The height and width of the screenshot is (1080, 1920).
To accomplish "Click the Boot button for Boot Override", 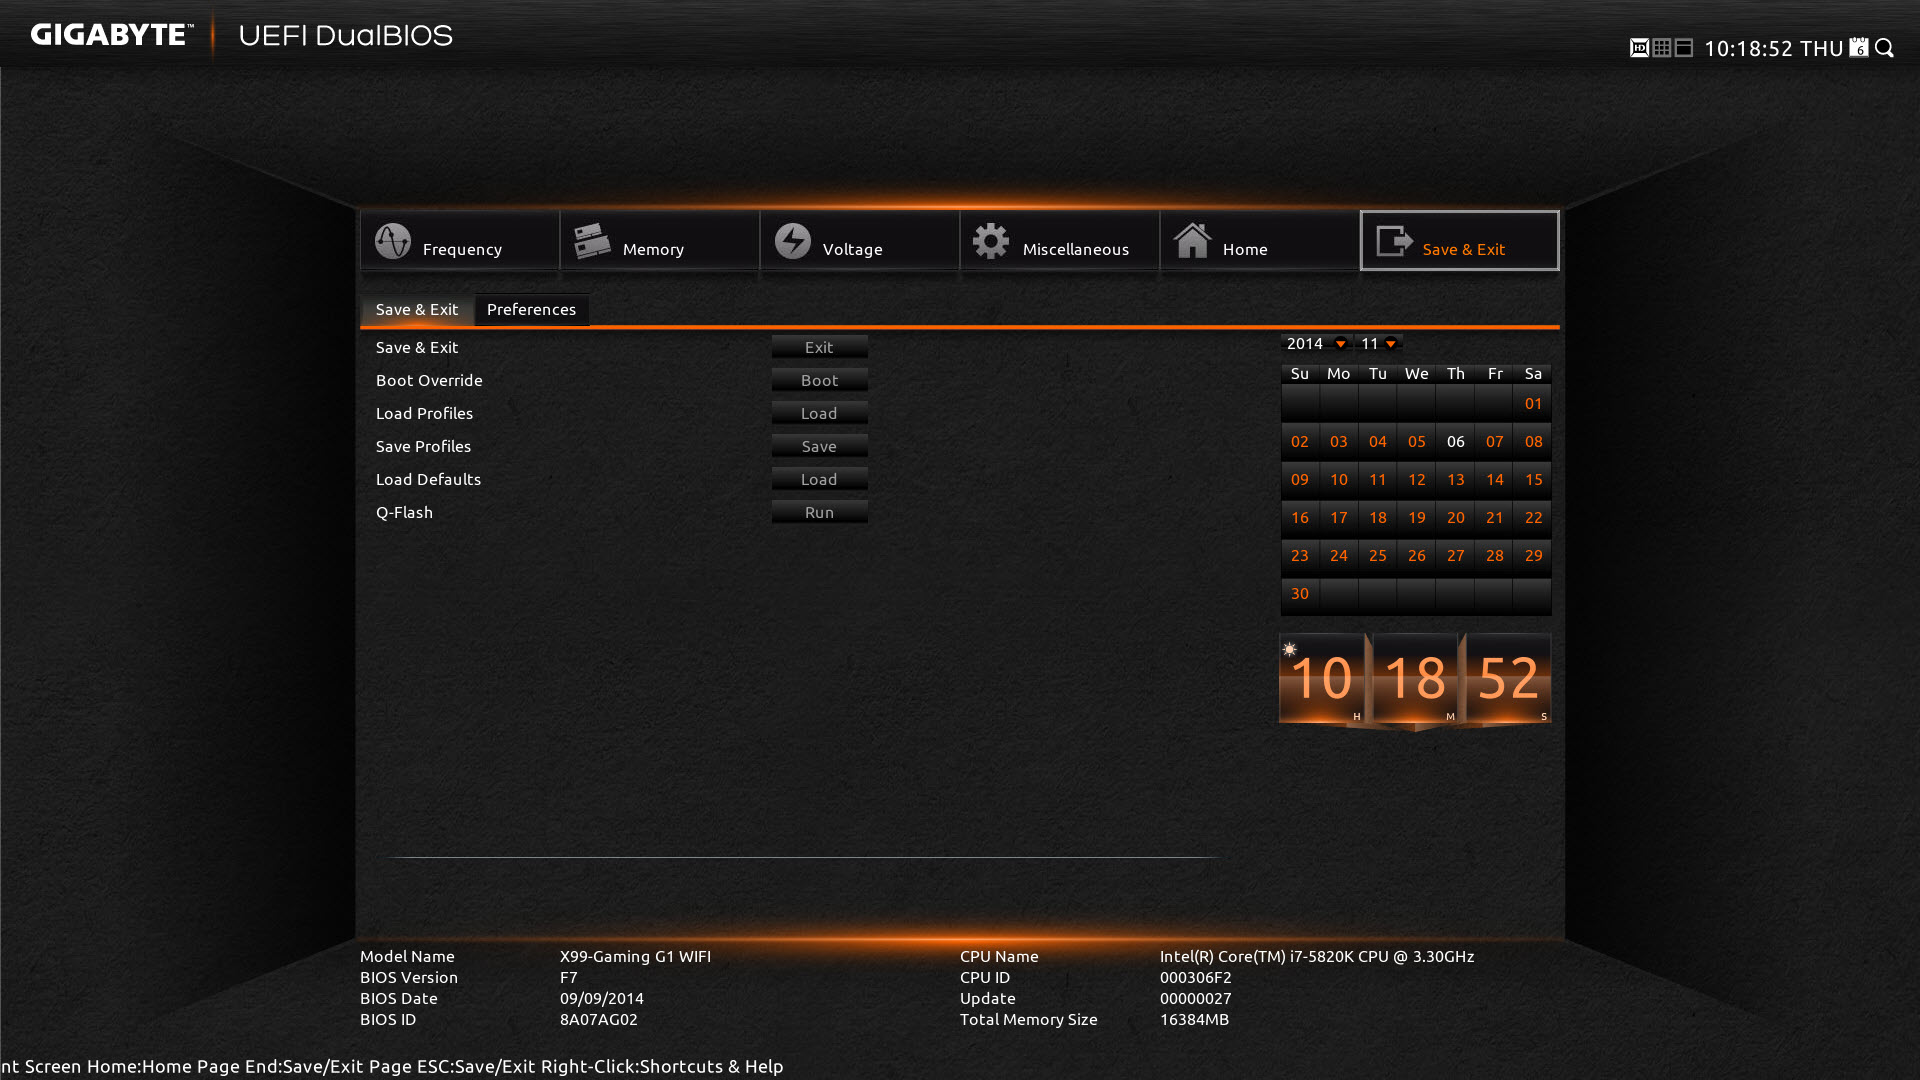I will (x=819, y=380).
